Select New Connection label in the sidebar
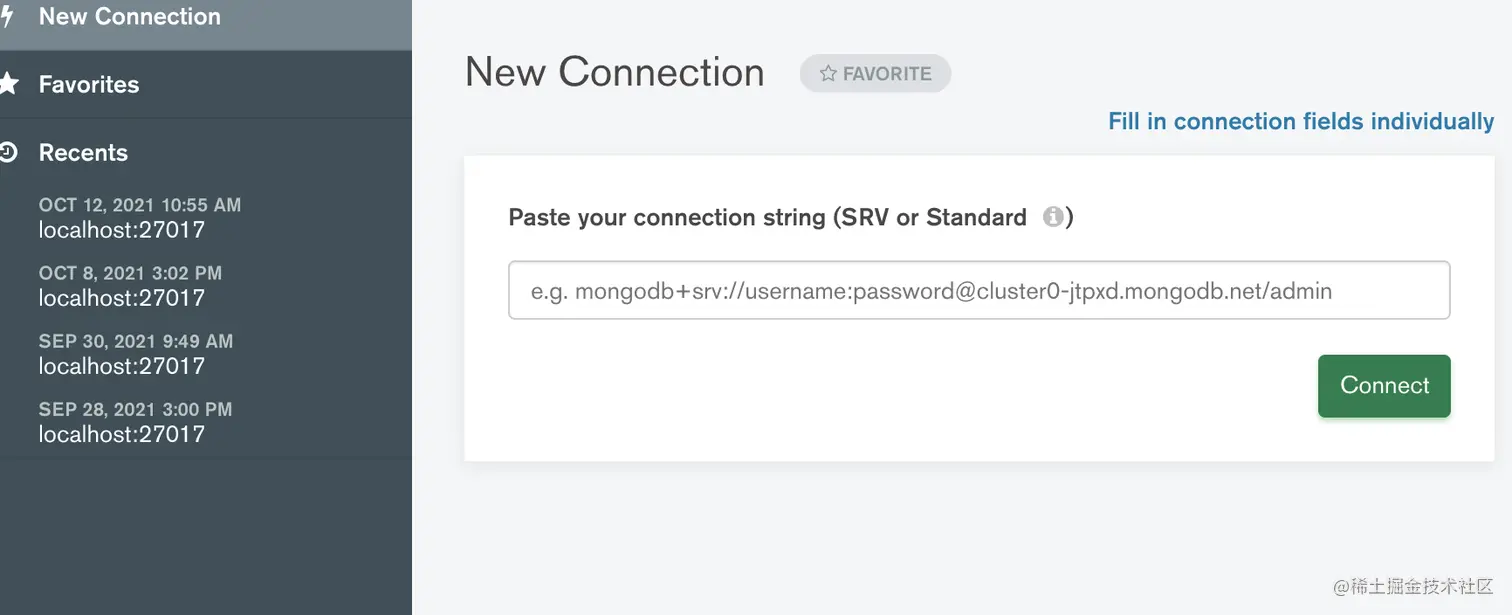1512x615 pixels. (129, 17)
